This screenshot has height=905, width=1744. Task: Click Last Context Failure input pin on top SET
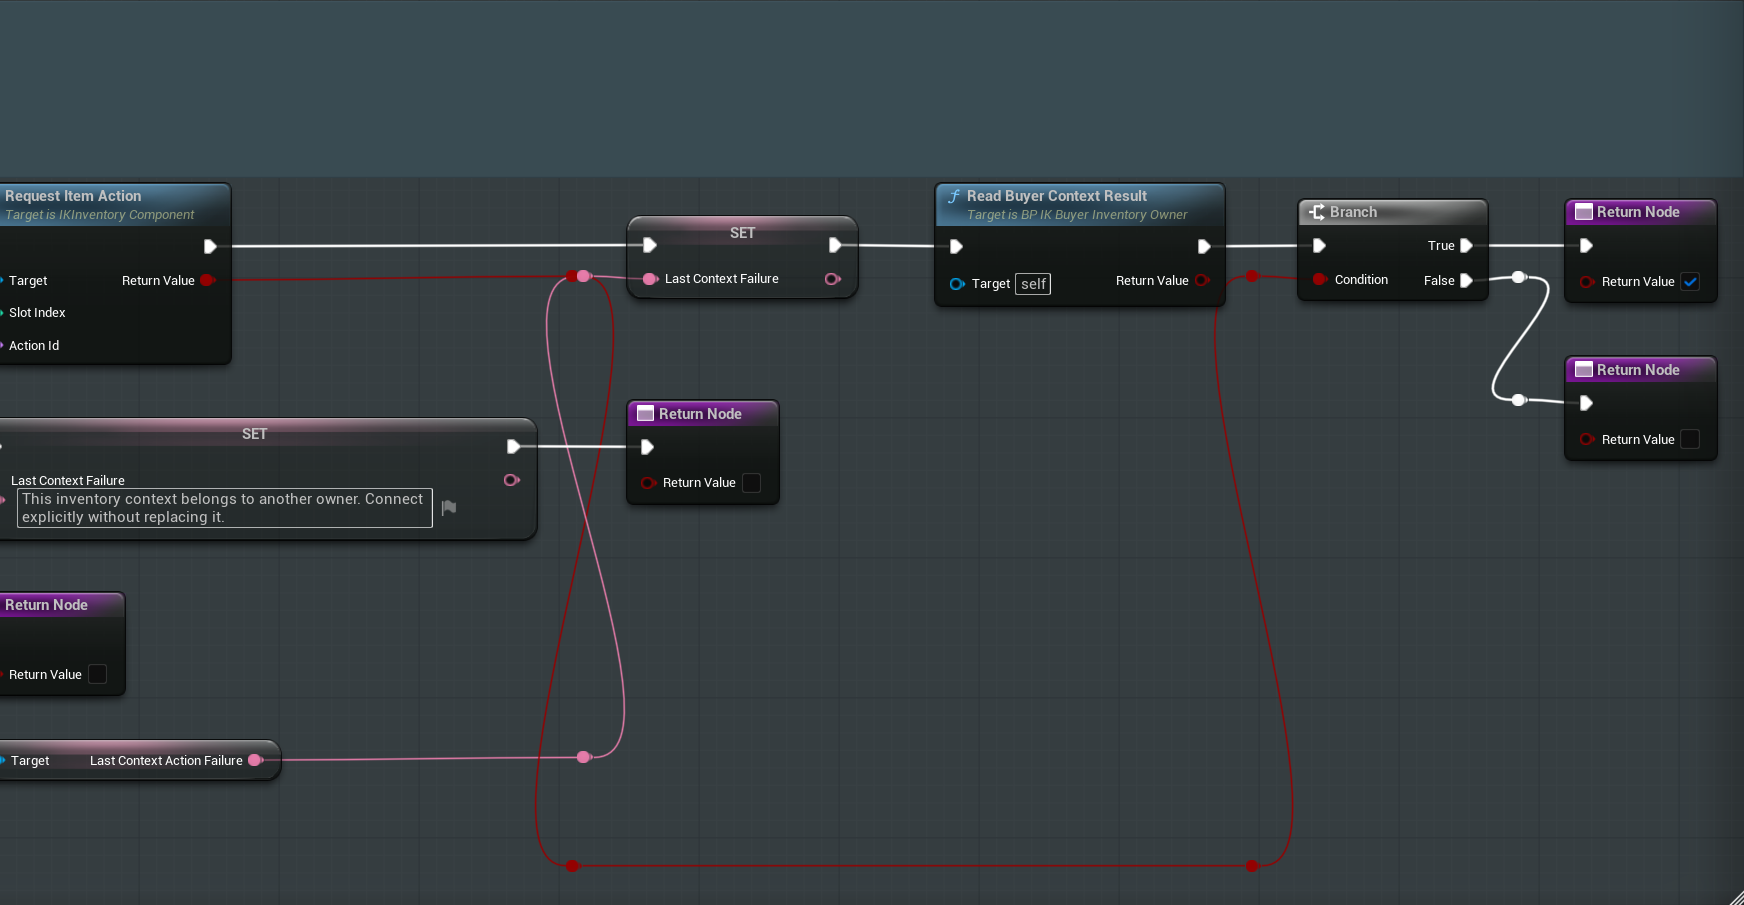[650, 279]
